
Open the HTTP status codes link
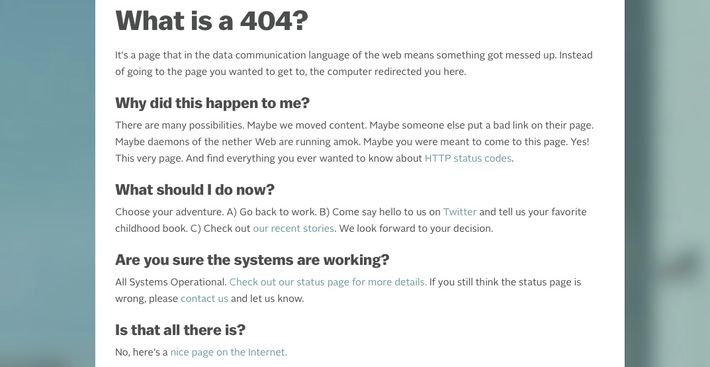click(x=468, y=158)
